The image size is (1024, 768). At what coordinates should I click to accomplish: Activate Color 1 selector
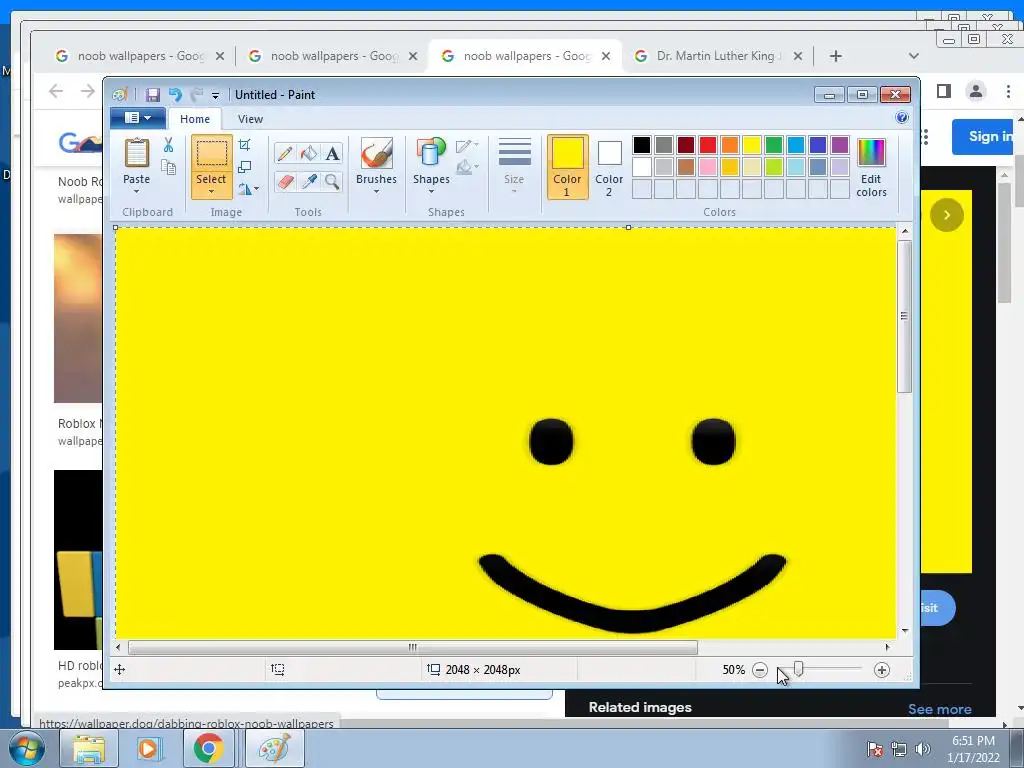pyautogui.click(x=568, y=167)
